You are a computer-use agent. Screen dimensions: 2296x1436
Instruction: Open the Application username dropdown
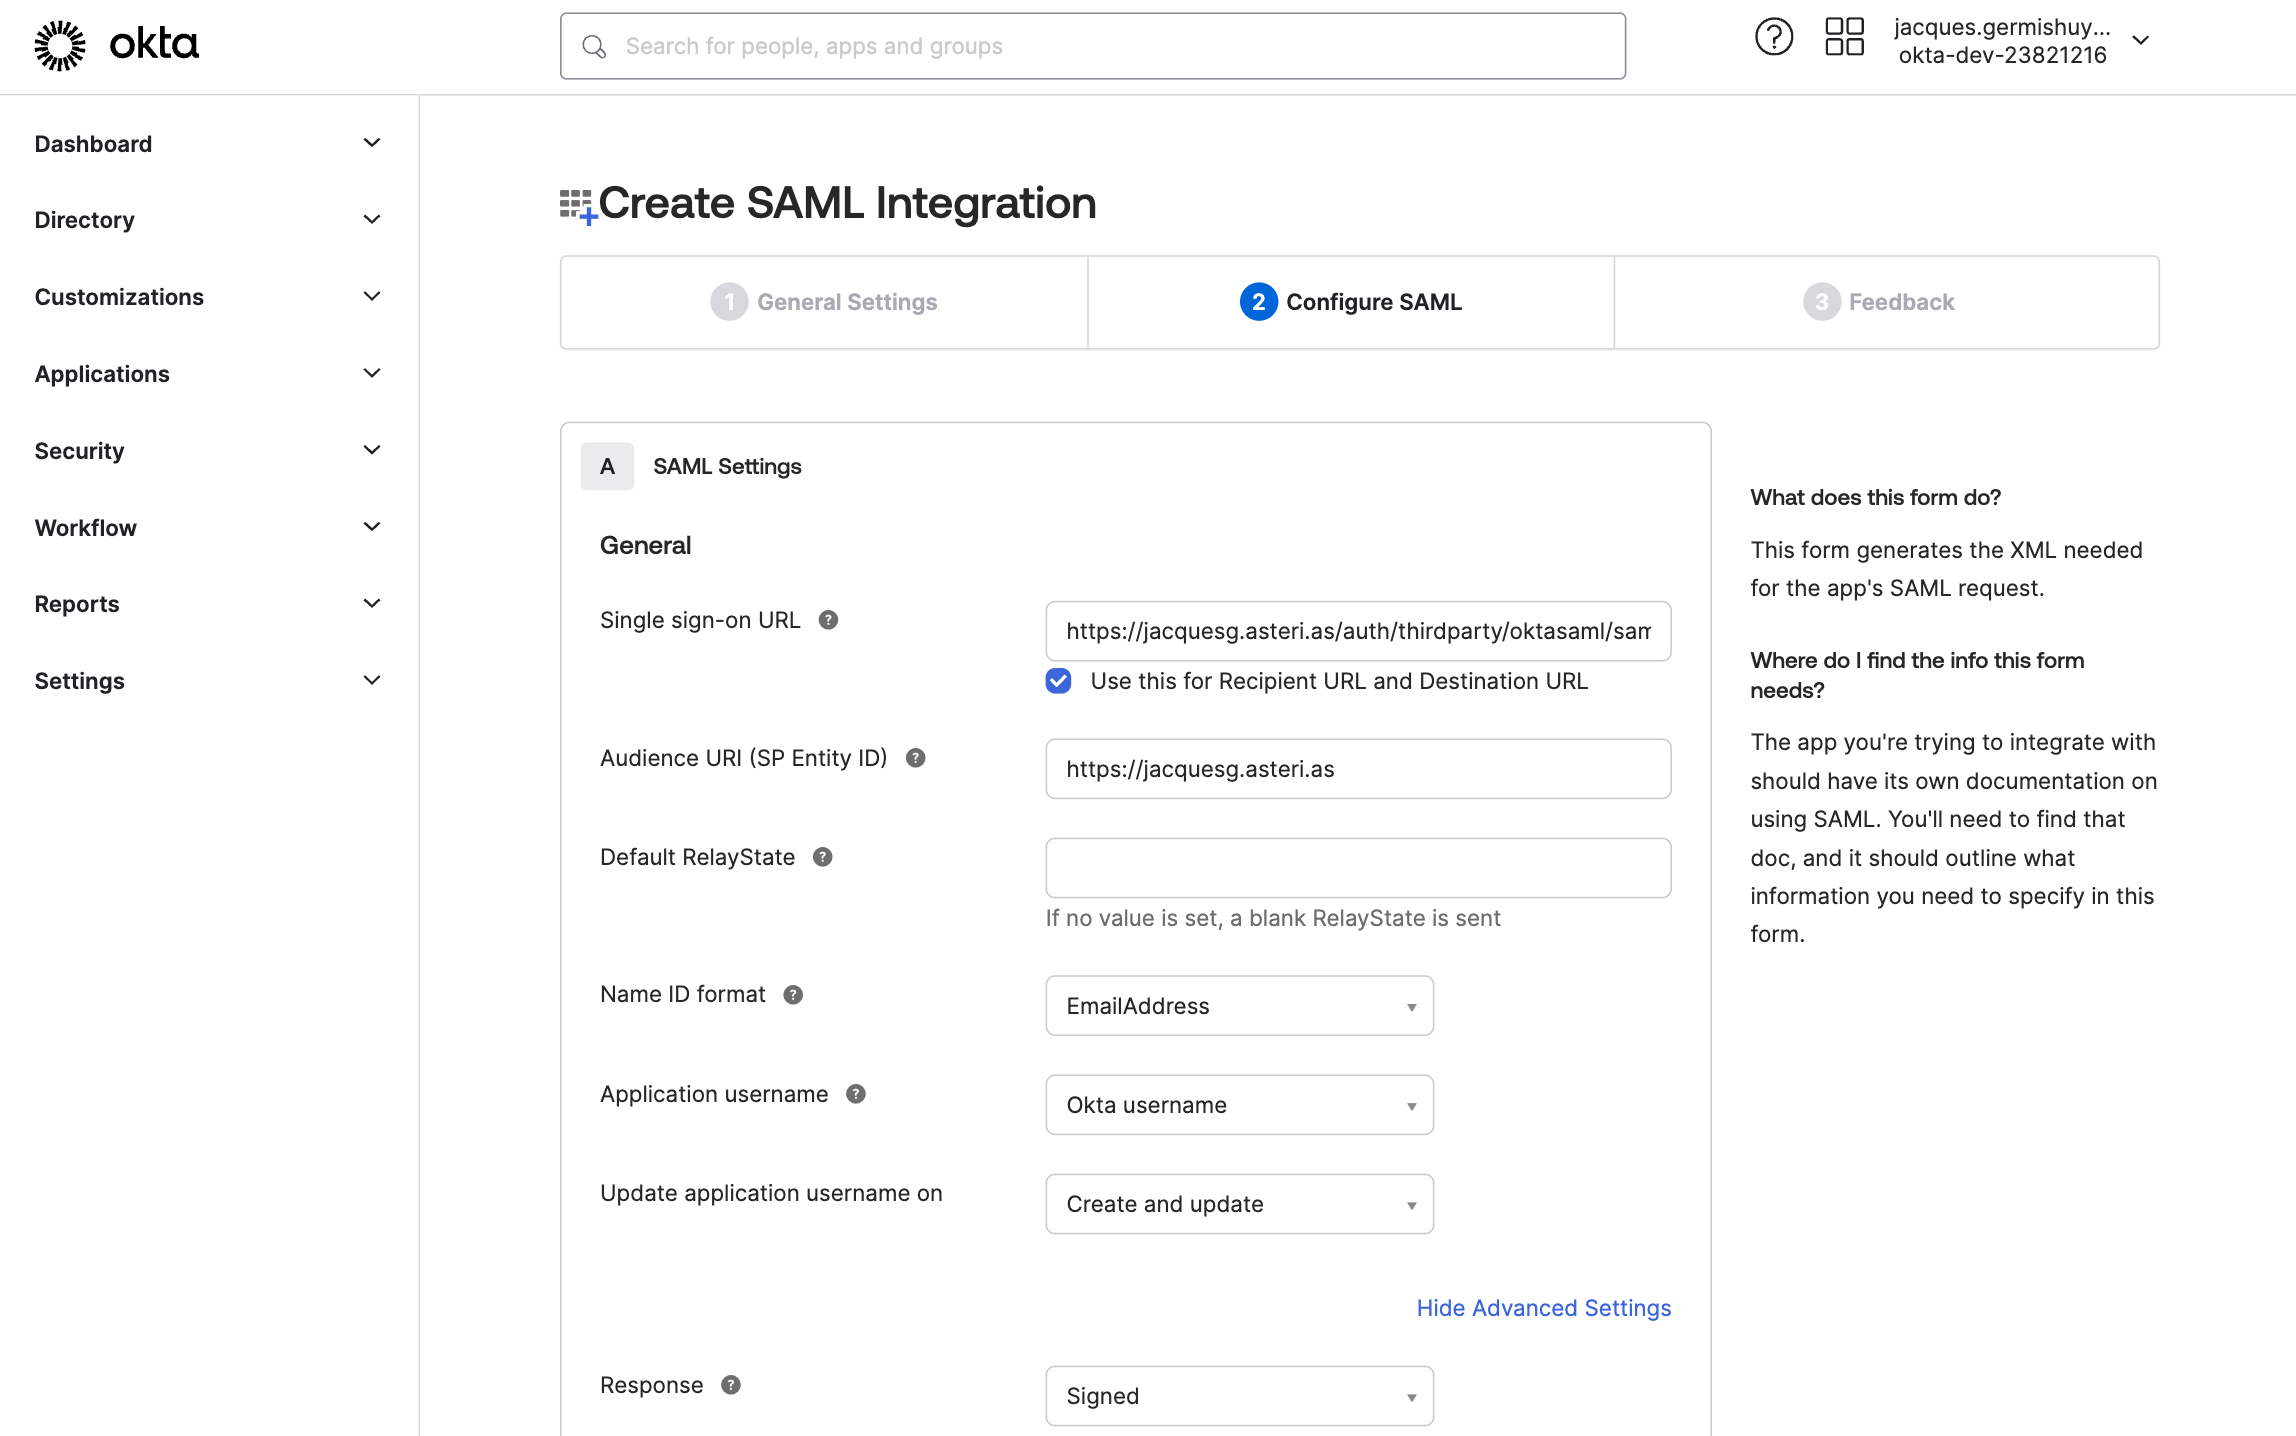(x=1239, y=1105)
